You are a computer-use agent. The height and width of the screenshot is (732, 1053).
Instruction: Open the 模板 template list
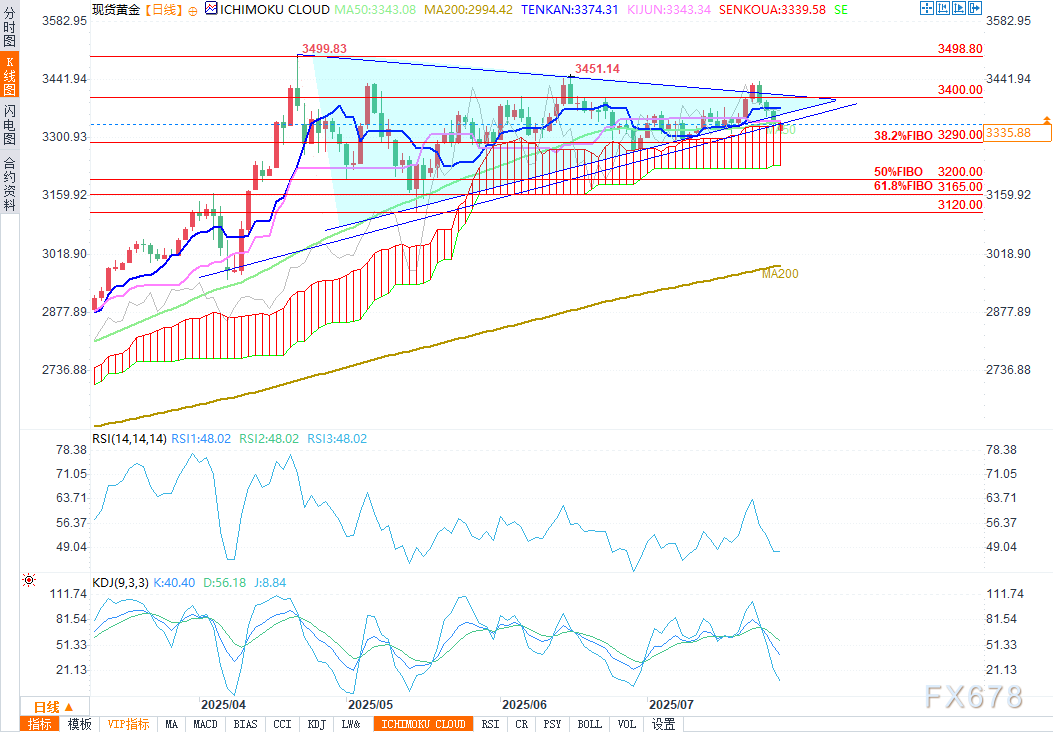(80, 724)
